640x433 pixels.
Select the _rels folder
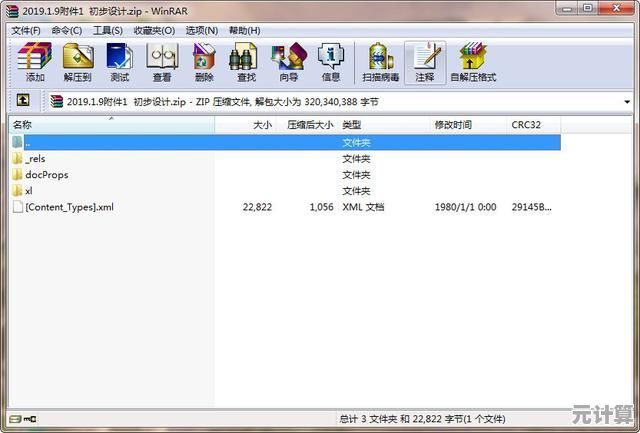35,159
